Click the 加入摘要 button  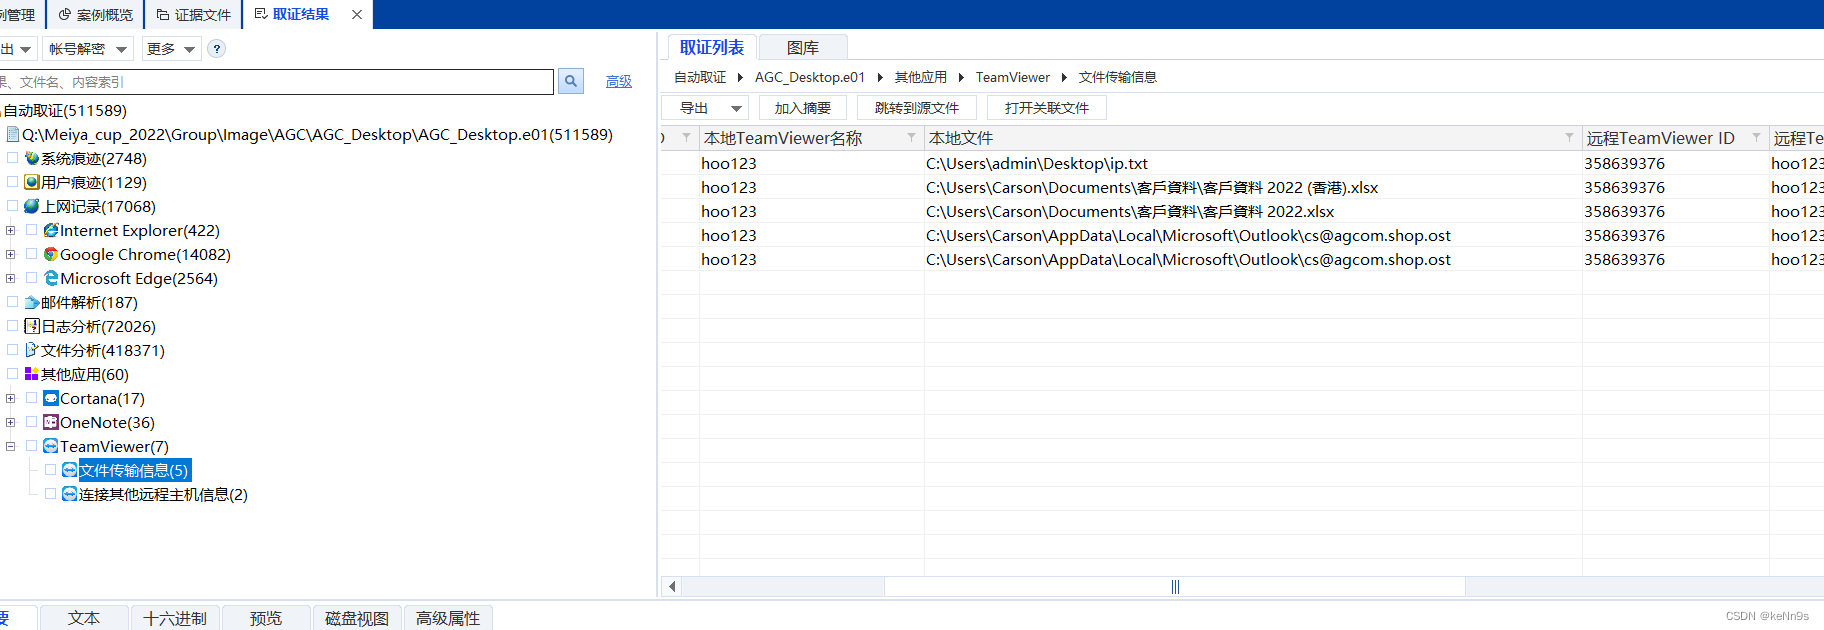pyautogui.click(x=802, y=108)
